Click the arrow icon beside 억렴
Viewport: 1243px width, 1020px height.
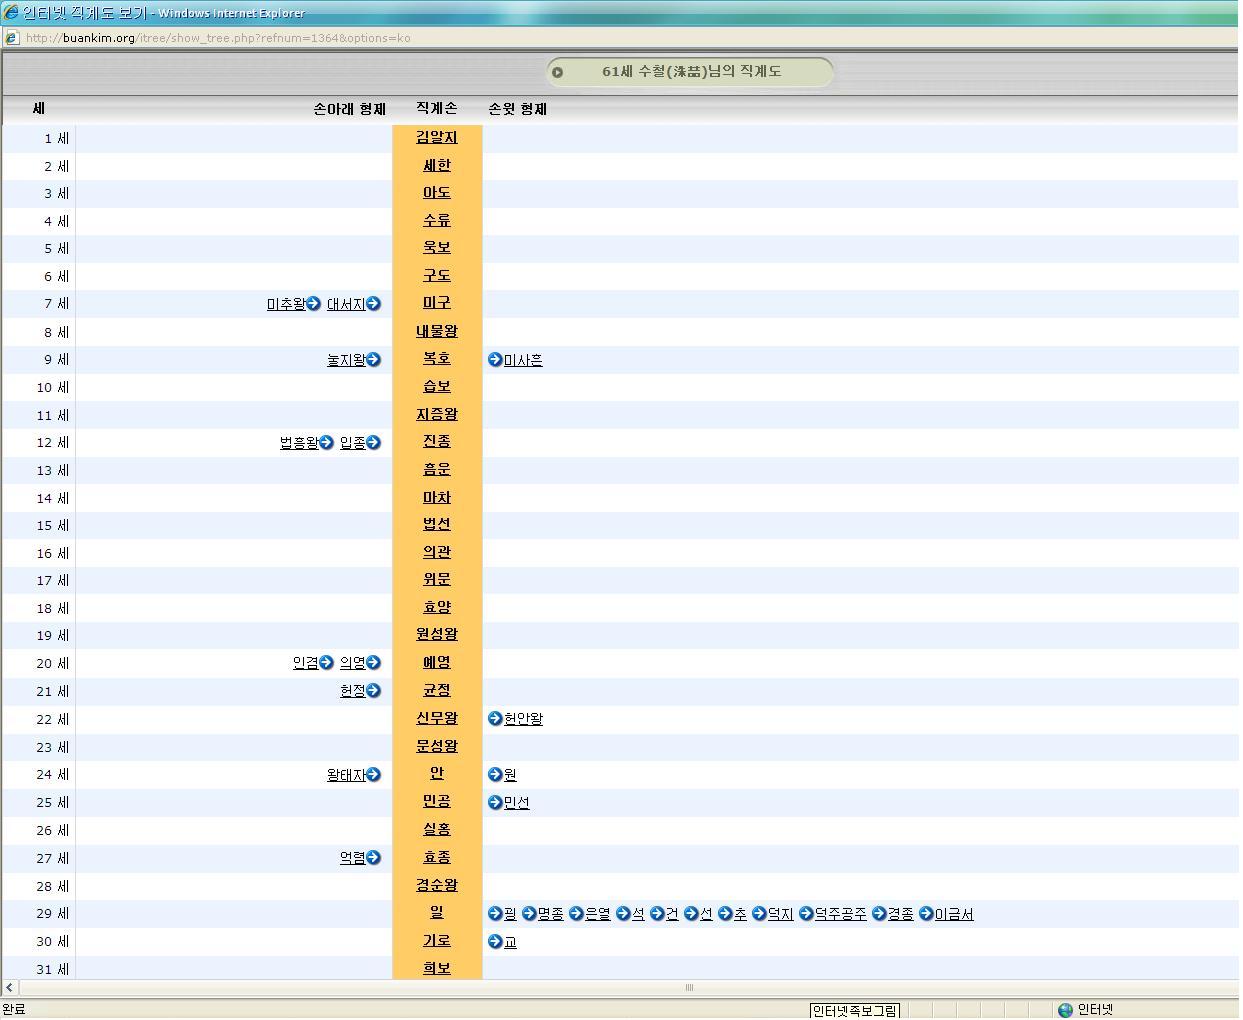coord(374,858)
